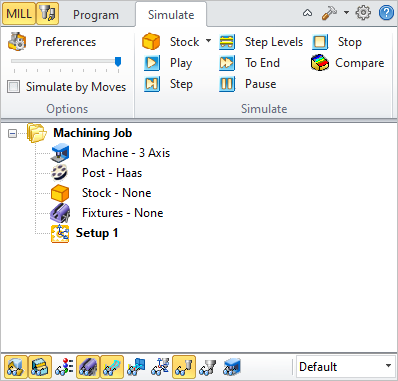Viewport: 398px width, 381px height.
Task: Toggle stock model visibility in bottom bar
Action: tap(16, 367)
